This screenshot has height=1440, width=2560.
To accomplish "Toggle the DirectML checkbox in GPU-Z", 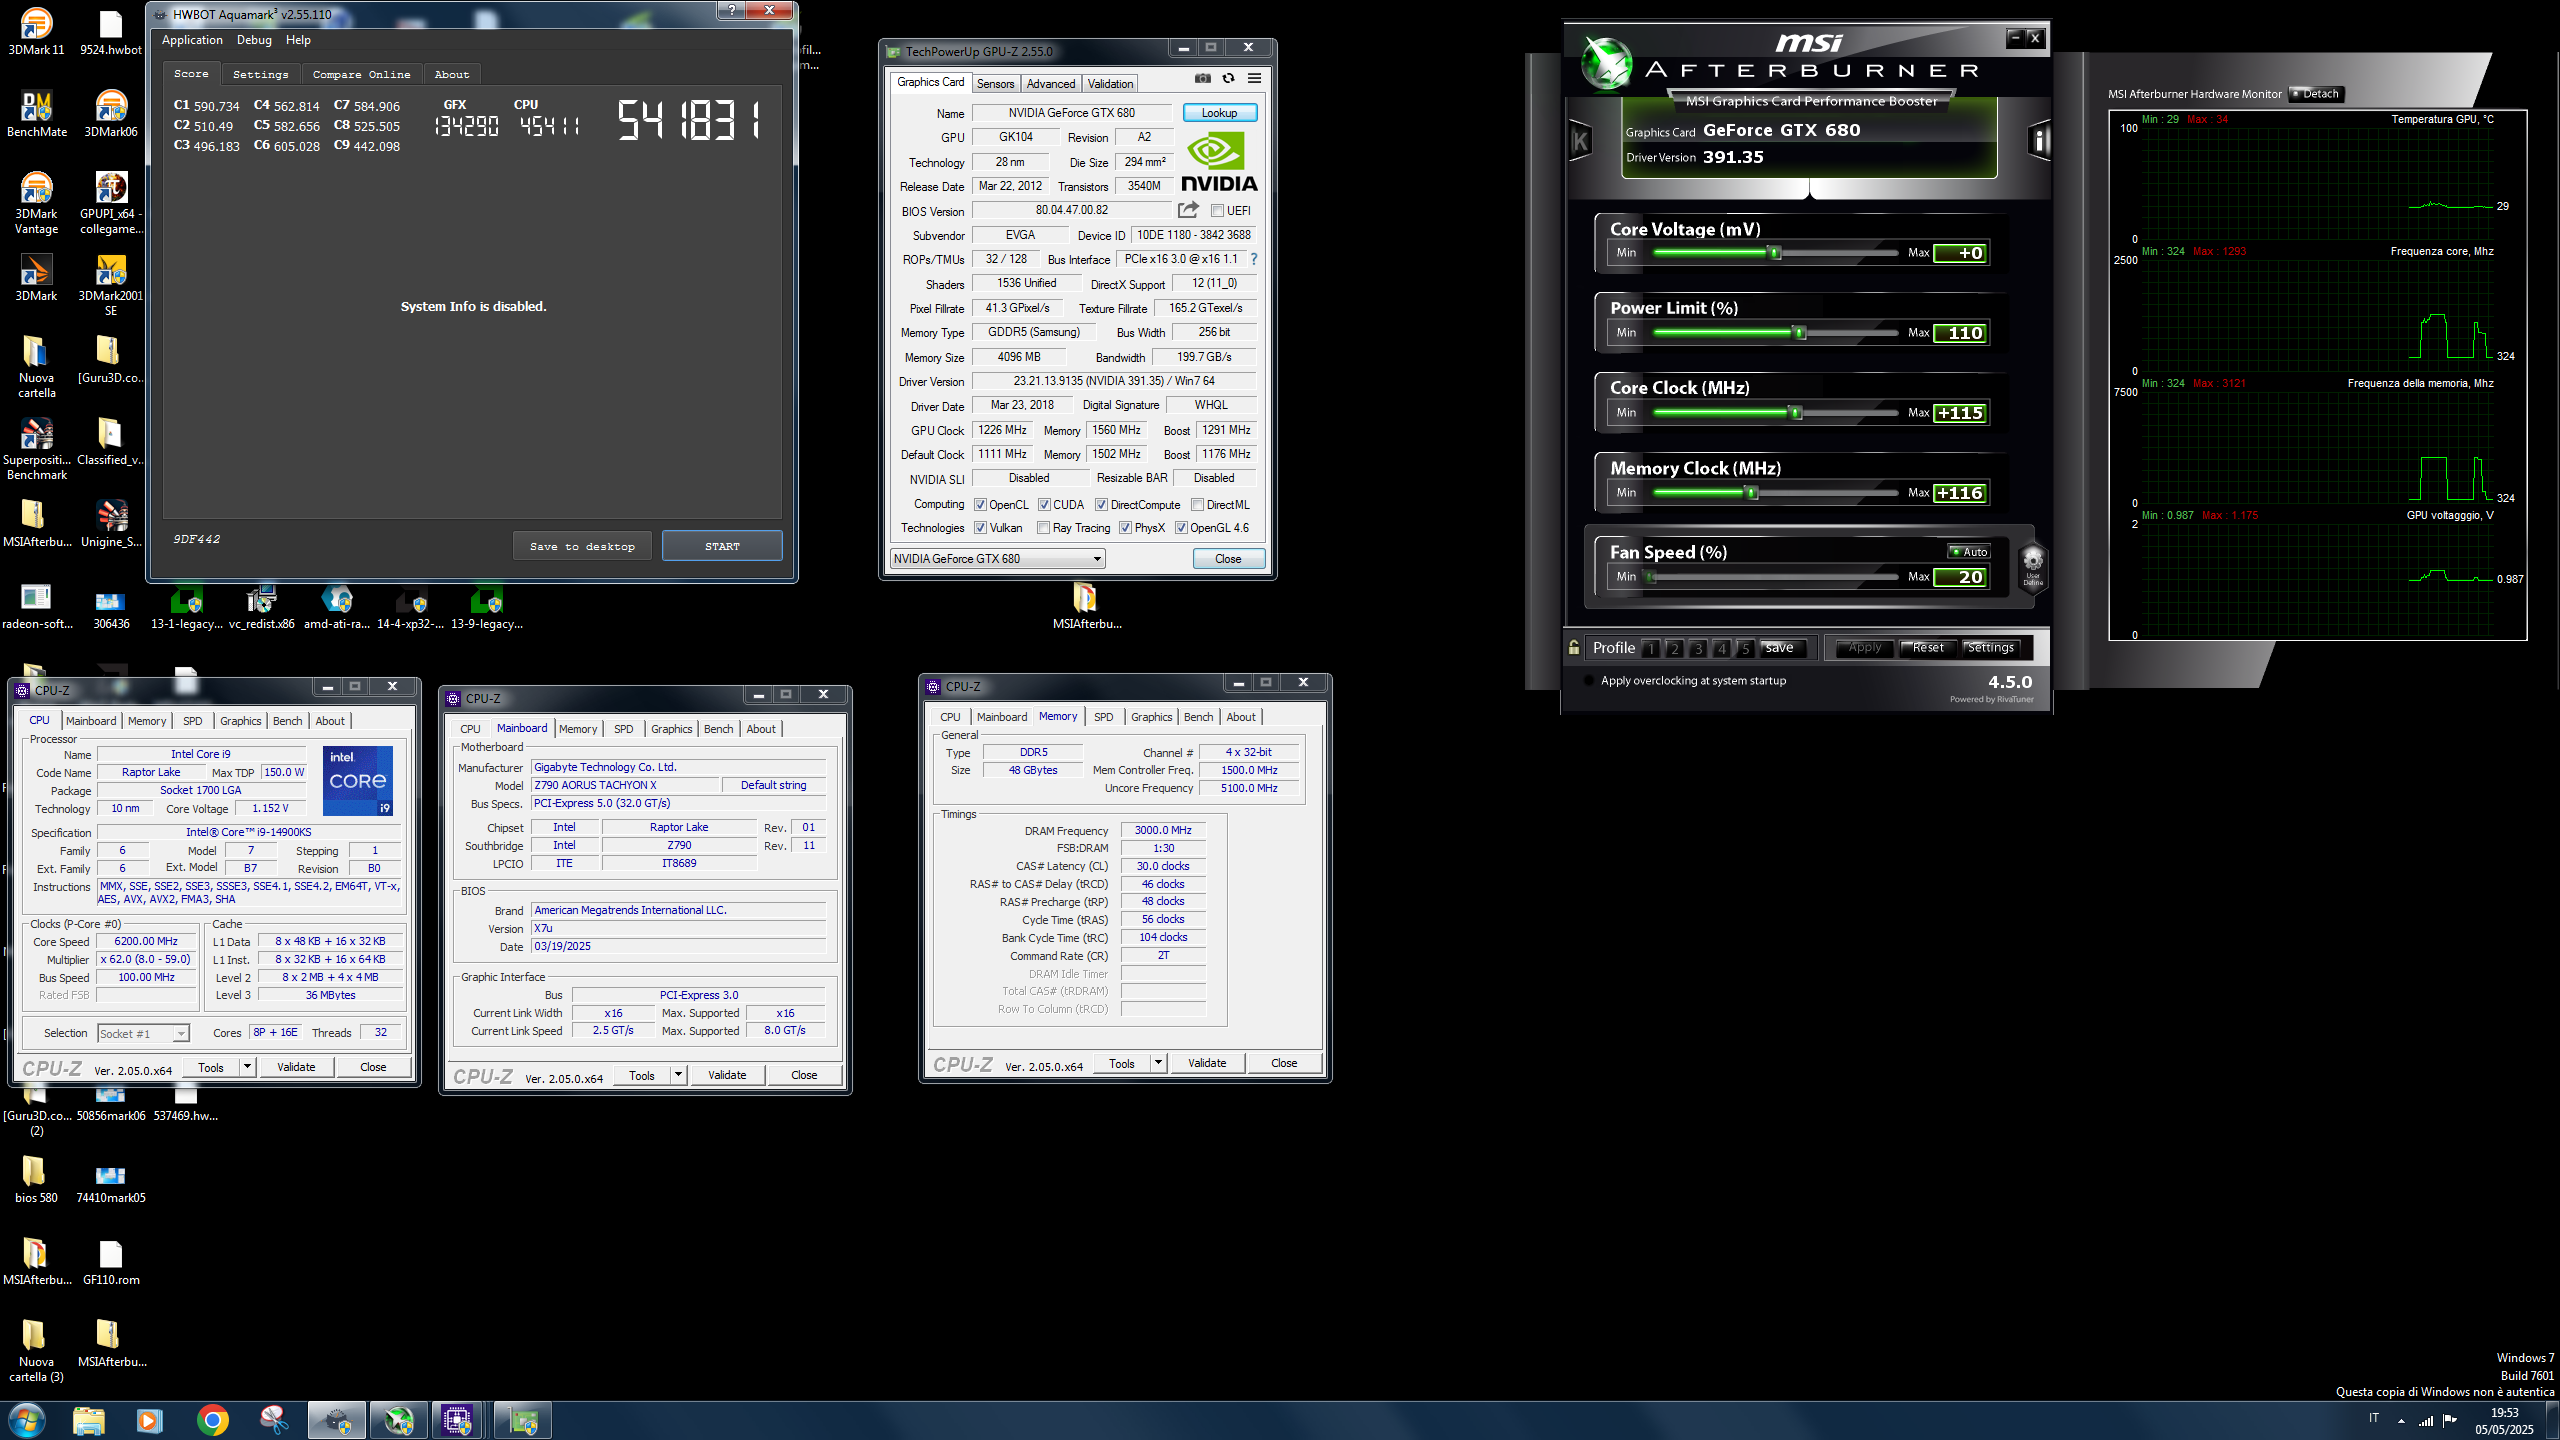I will click(1197, 505).
